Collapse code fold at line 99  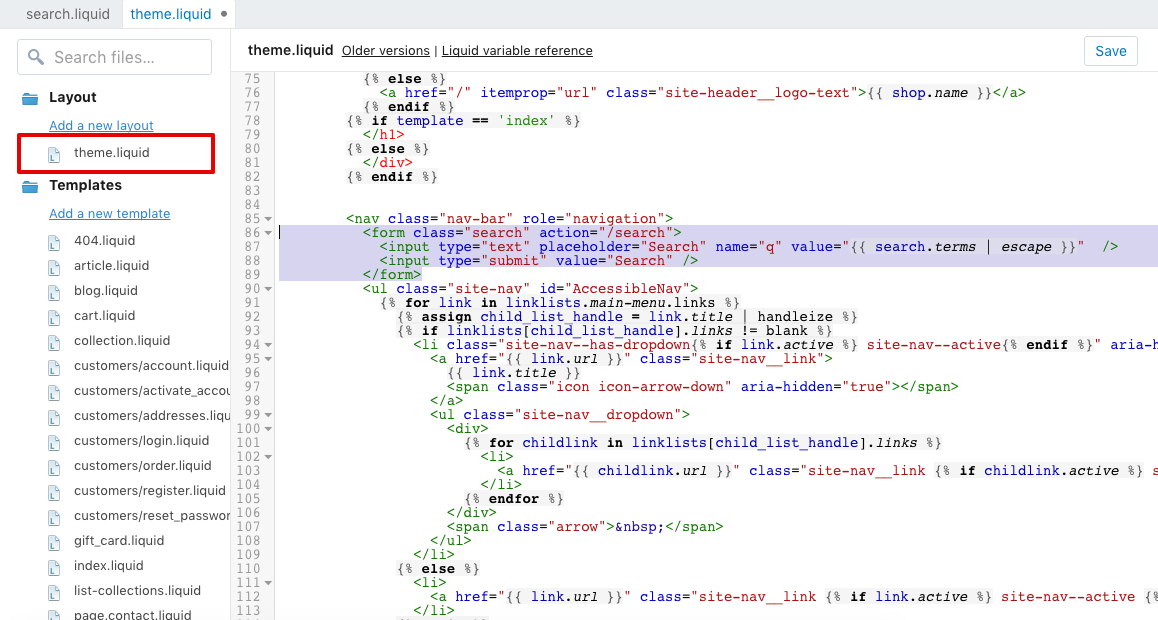pyautogui.click(x=268, y=416)
